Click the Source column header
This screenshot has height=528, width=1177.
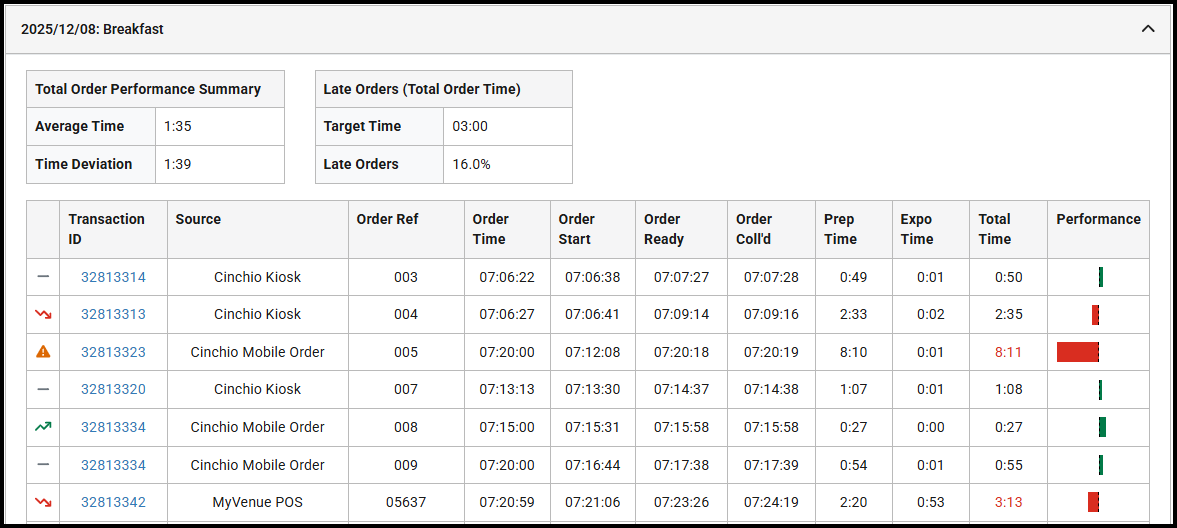coord(198,219)
